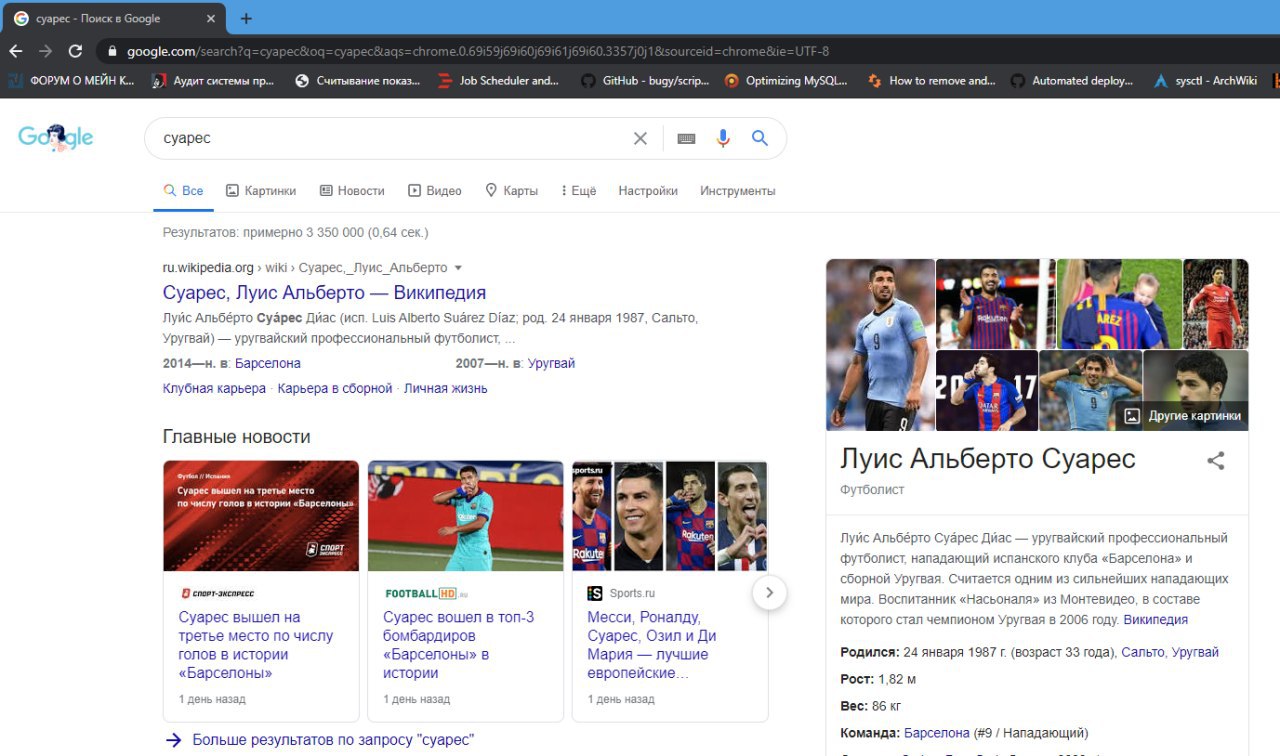Click Больше результатов по запросу суарес
1280x756 pixels.
coord(333,740)
